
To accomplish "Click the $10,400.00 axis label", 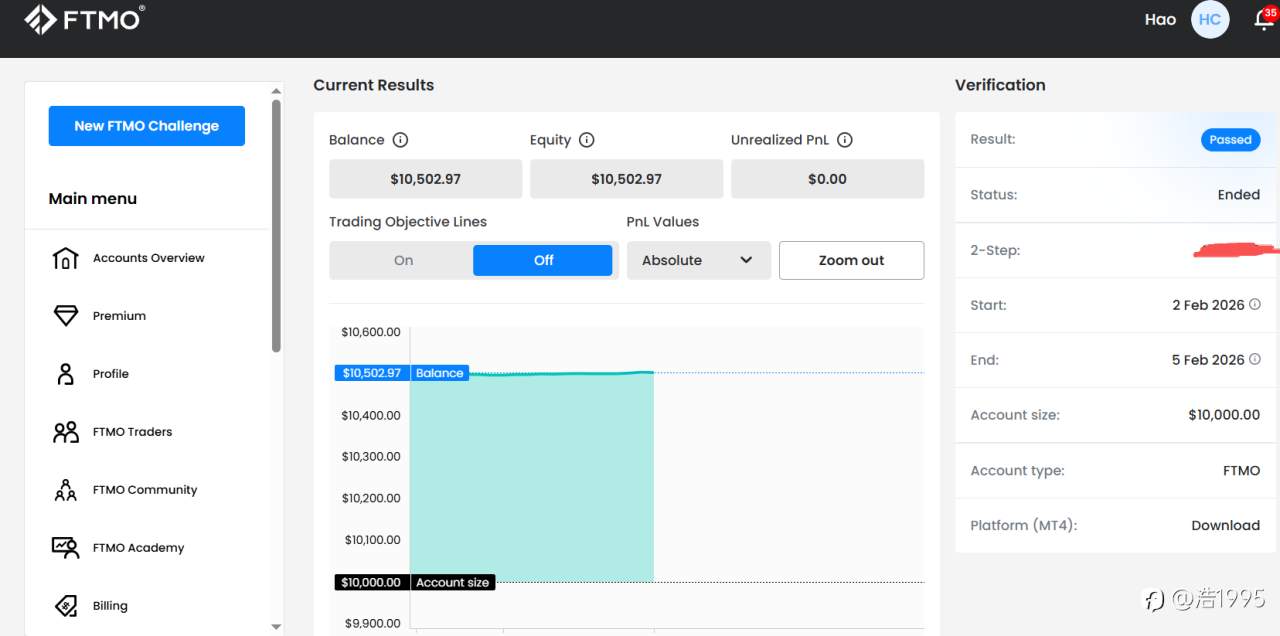I will 371,415.
